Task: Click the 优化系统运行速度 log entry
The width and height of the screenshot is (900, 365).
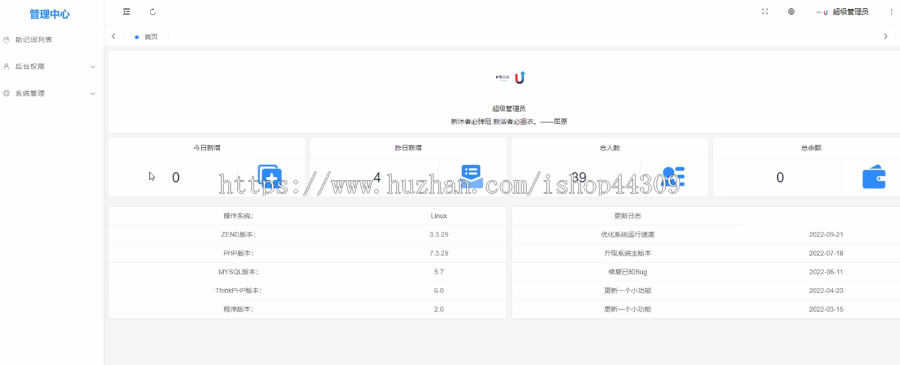Action: [628, 235]
